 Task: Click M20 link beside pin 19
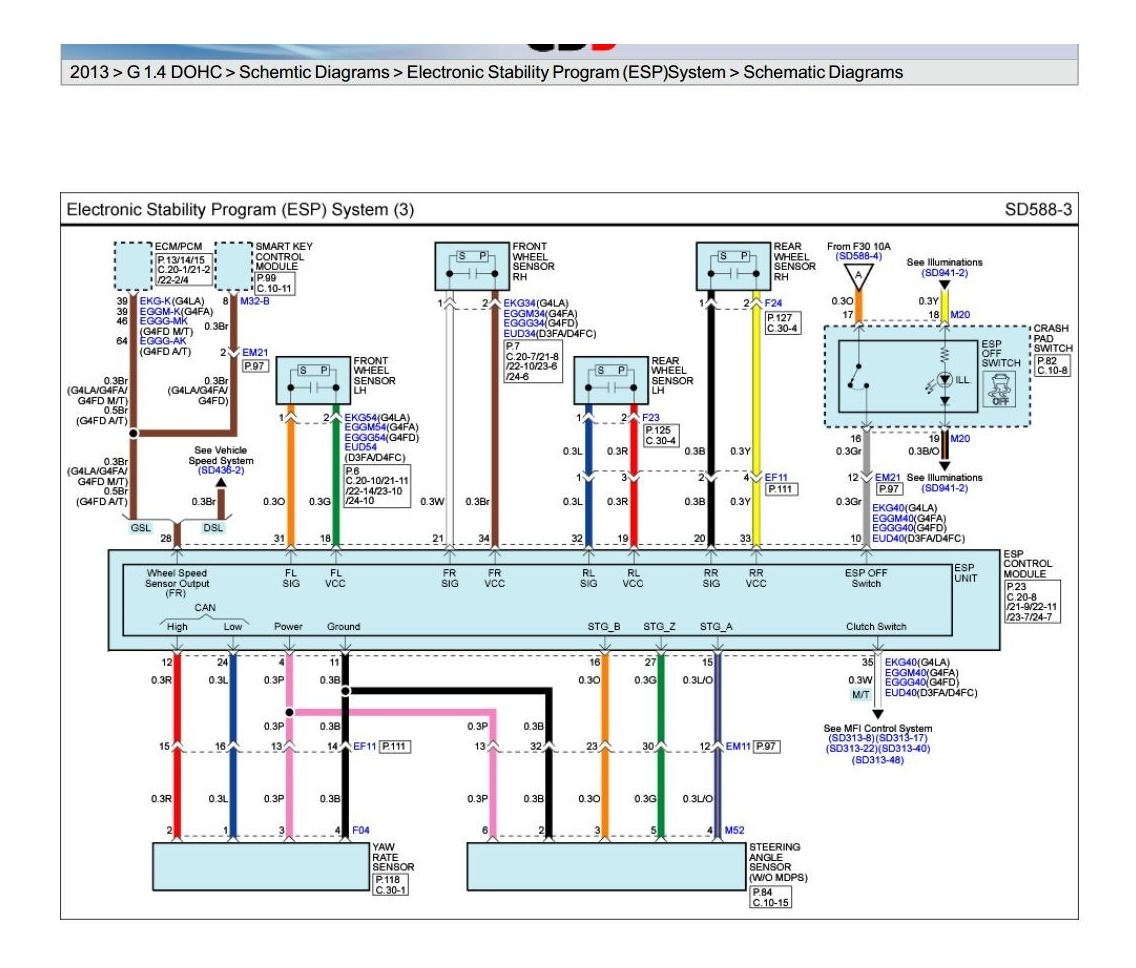(x=960, y=438)
